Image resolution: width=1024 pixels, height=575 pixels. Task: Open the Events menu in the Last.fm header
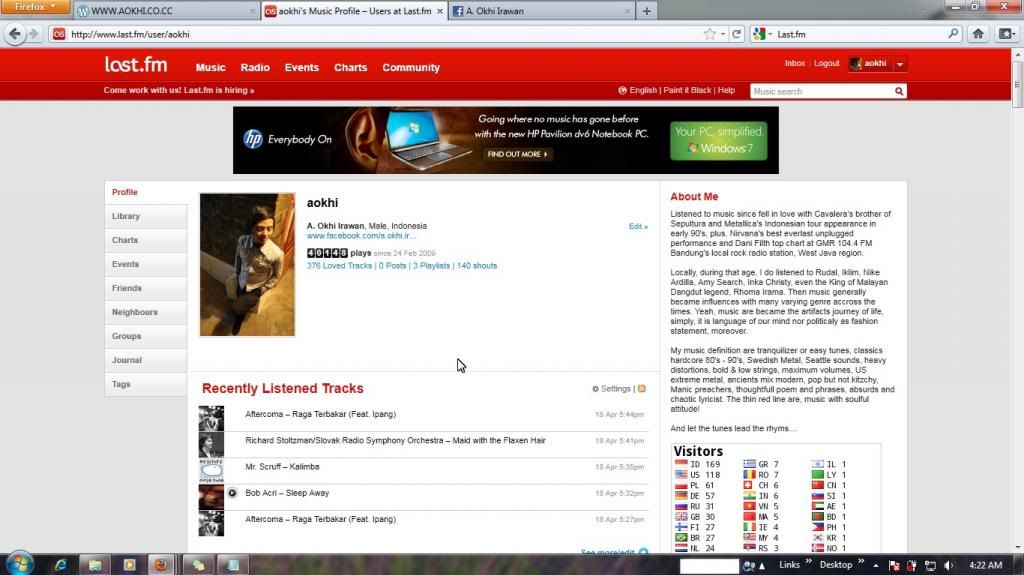[302, 67]
